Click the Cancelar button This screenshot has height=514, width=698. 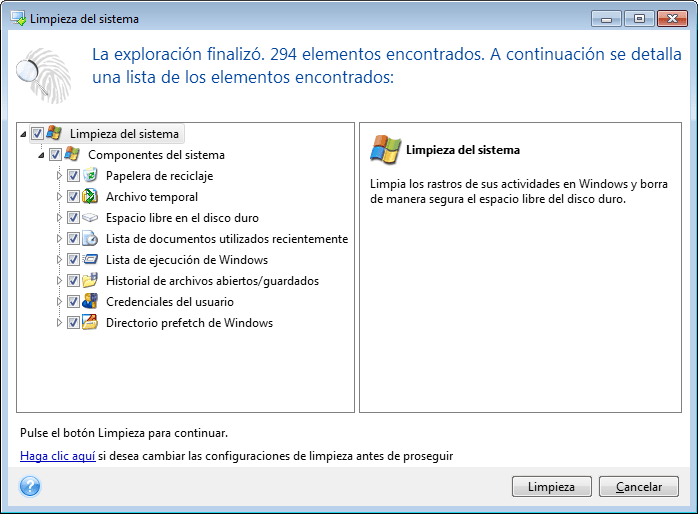point(639,487)
